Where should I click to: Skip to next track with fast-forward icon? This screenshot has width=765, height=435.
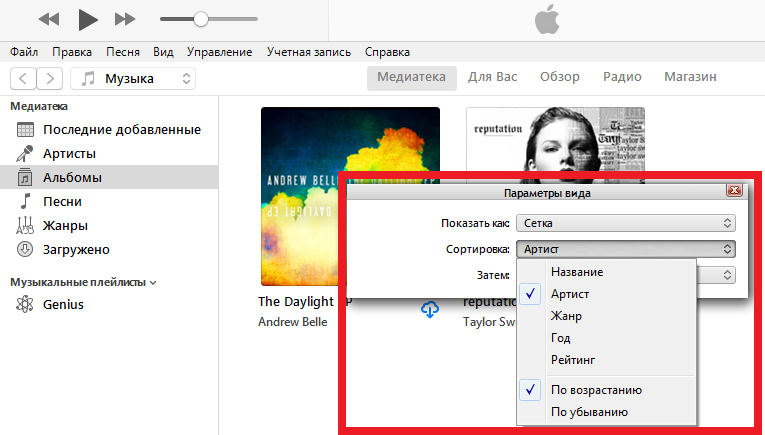(x=125, y=18)
